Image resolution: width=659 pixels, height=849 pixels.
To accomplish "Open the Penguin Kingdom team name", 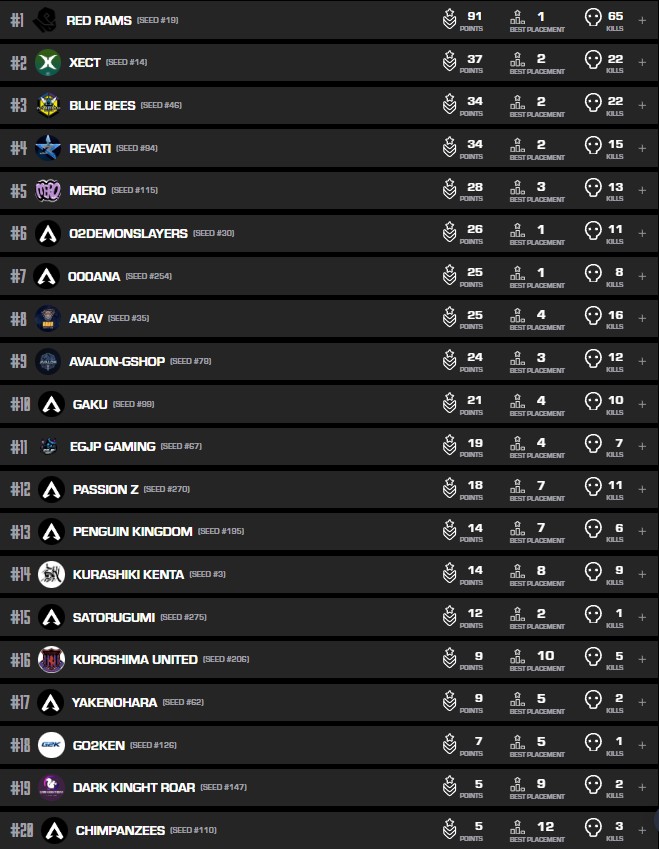I will (x=132, y=531).
